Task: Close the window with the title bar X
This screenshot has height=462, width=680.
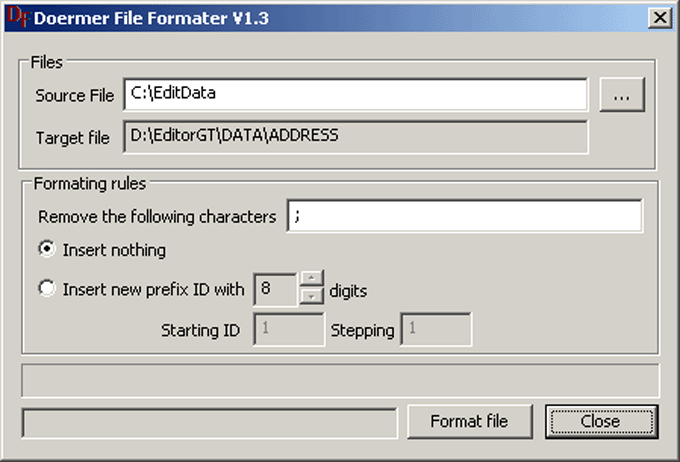Action: [658, 17]
